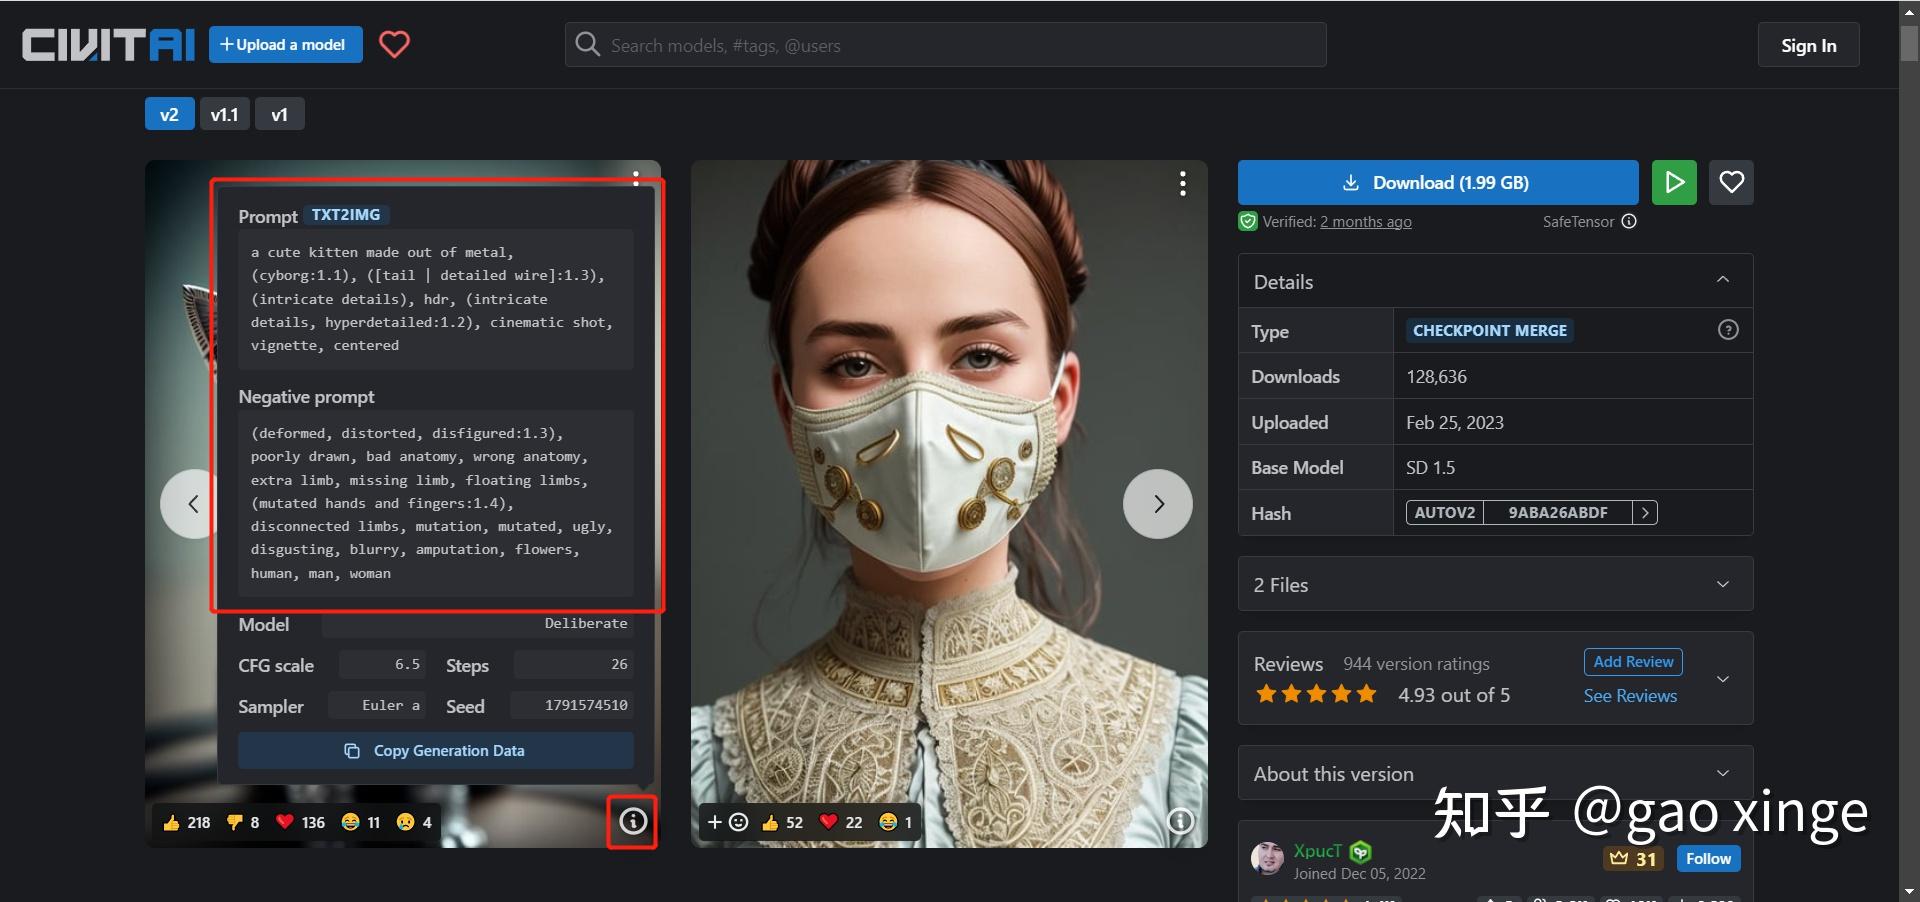Viewport: 1920px width, 902px height.
Task: Open three-dot menu on masked woman image
Action: pos(1182,183)
